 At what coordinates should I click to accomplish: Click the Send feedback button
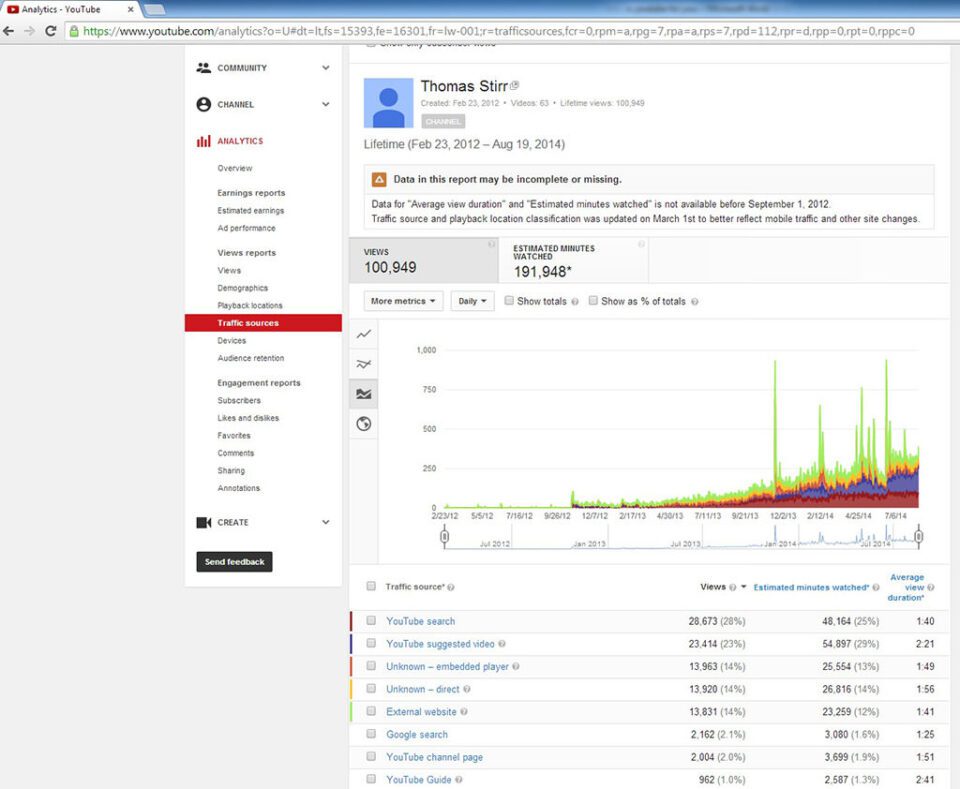[234, 562]
